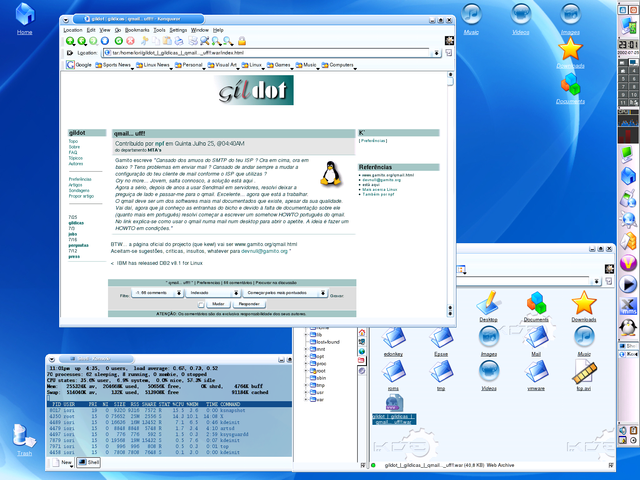Click the Mudar button
This screenshot has height=480, width=640.
point(218,304)
